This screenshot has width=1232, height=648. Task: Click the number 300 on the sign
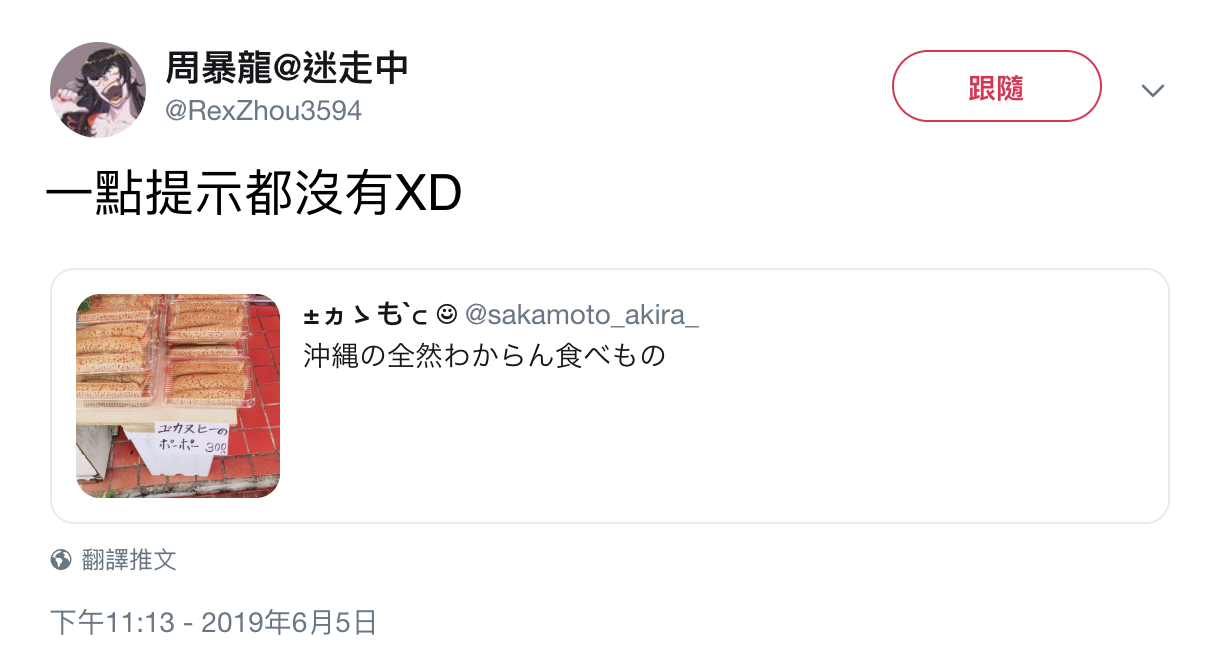click(216, 449)
